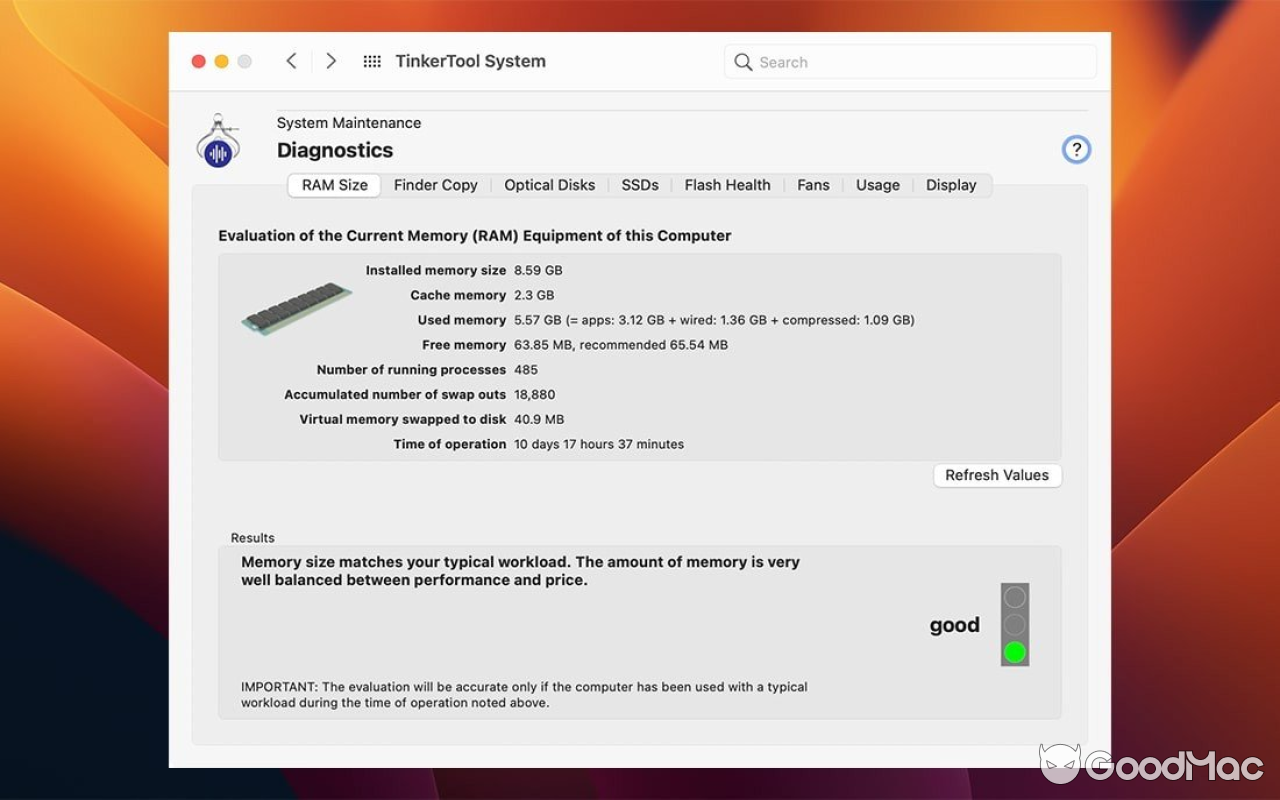
Task: Open the help question mark button
Action: tap(1076, 148)
